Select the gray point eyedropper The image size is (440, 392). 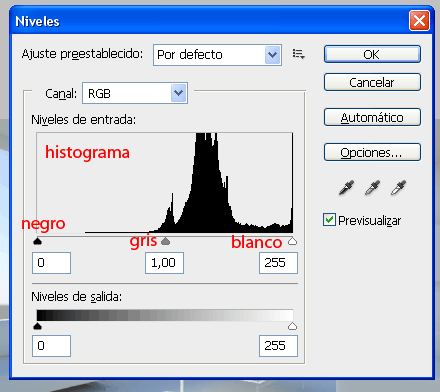point(373,188)
